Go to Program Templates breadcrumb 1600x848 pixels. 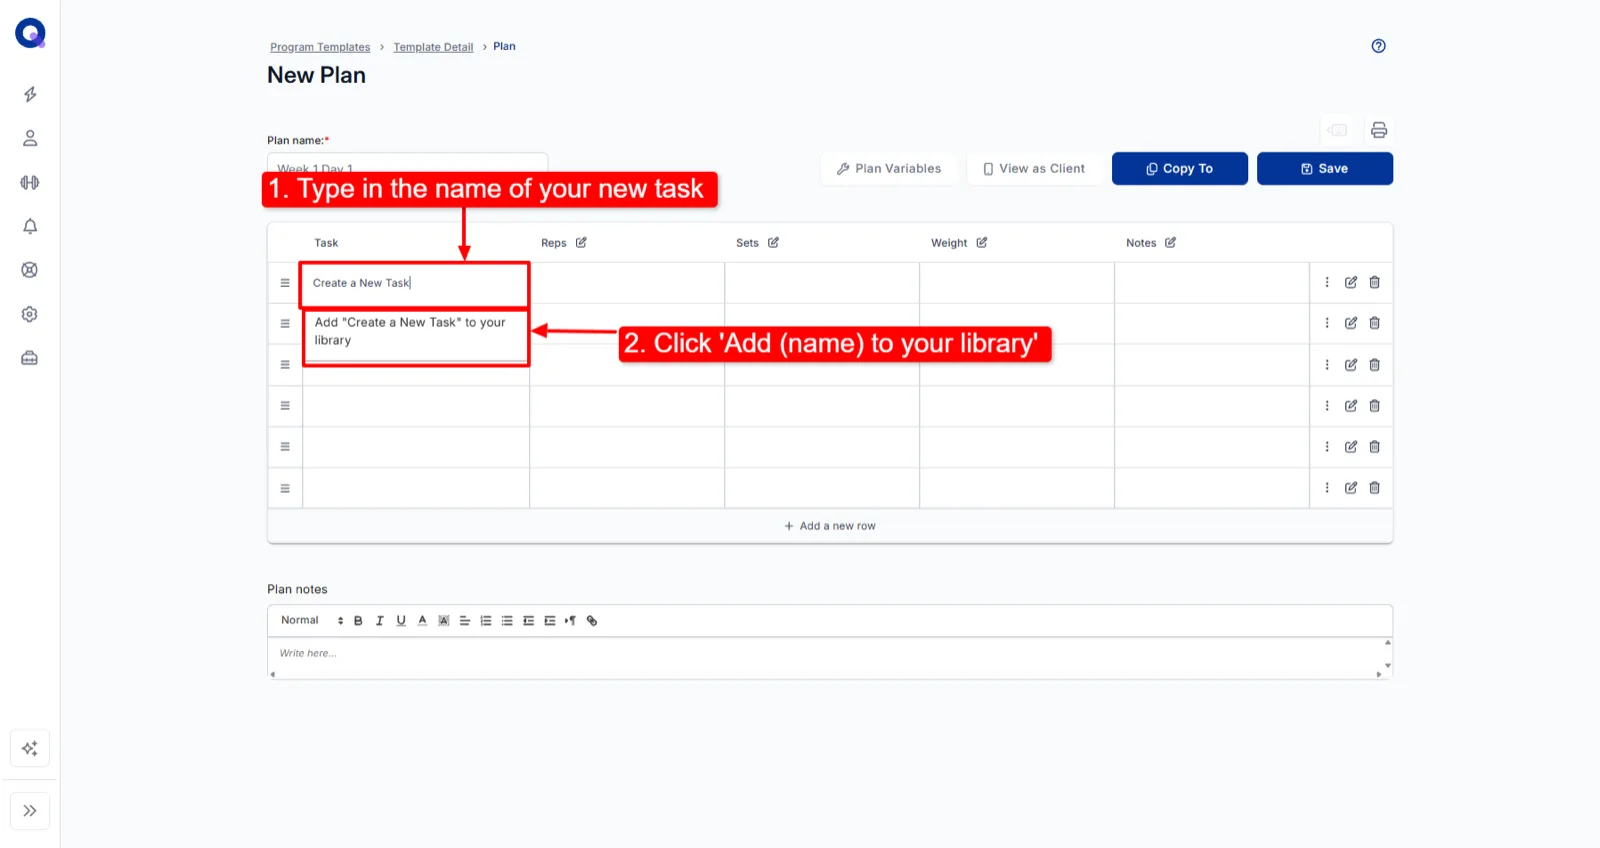(320, 47)
